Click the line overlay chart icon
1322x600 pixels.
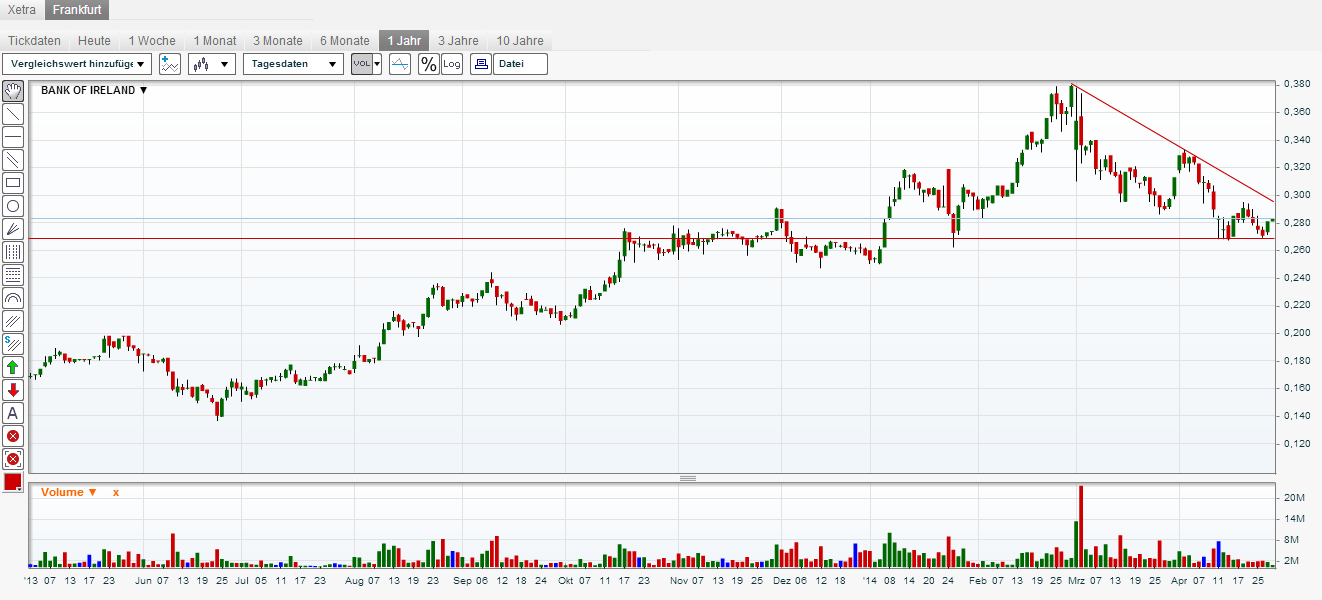(x=400, y=64)
